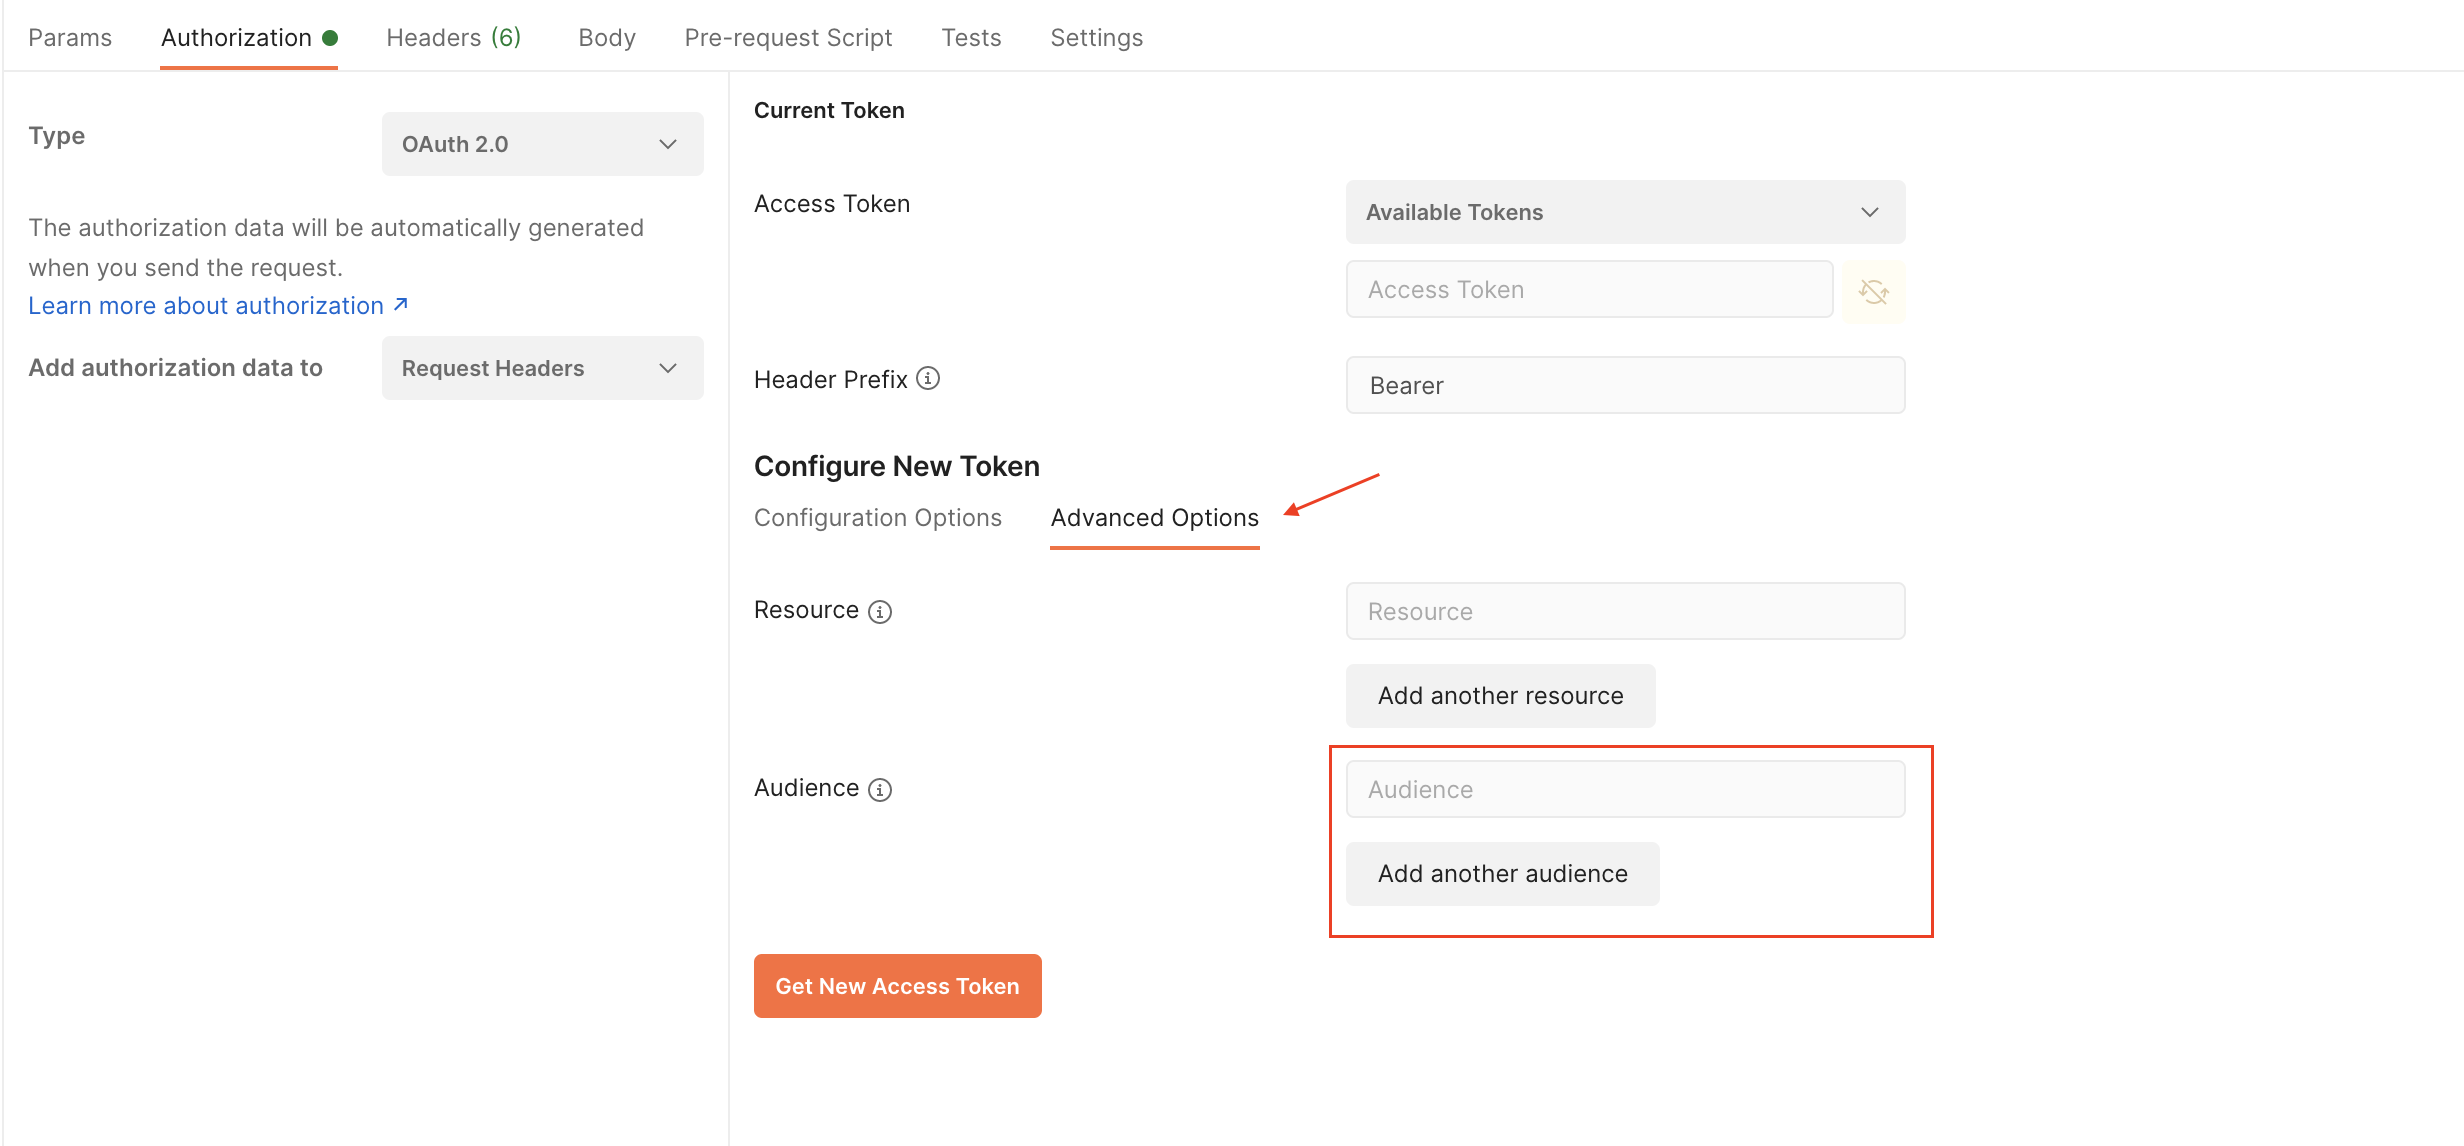Viewport: 2464px width, 1146px height.
Task: Expand the Available Tokens dropdown
Action: (x=1624, y=212)
